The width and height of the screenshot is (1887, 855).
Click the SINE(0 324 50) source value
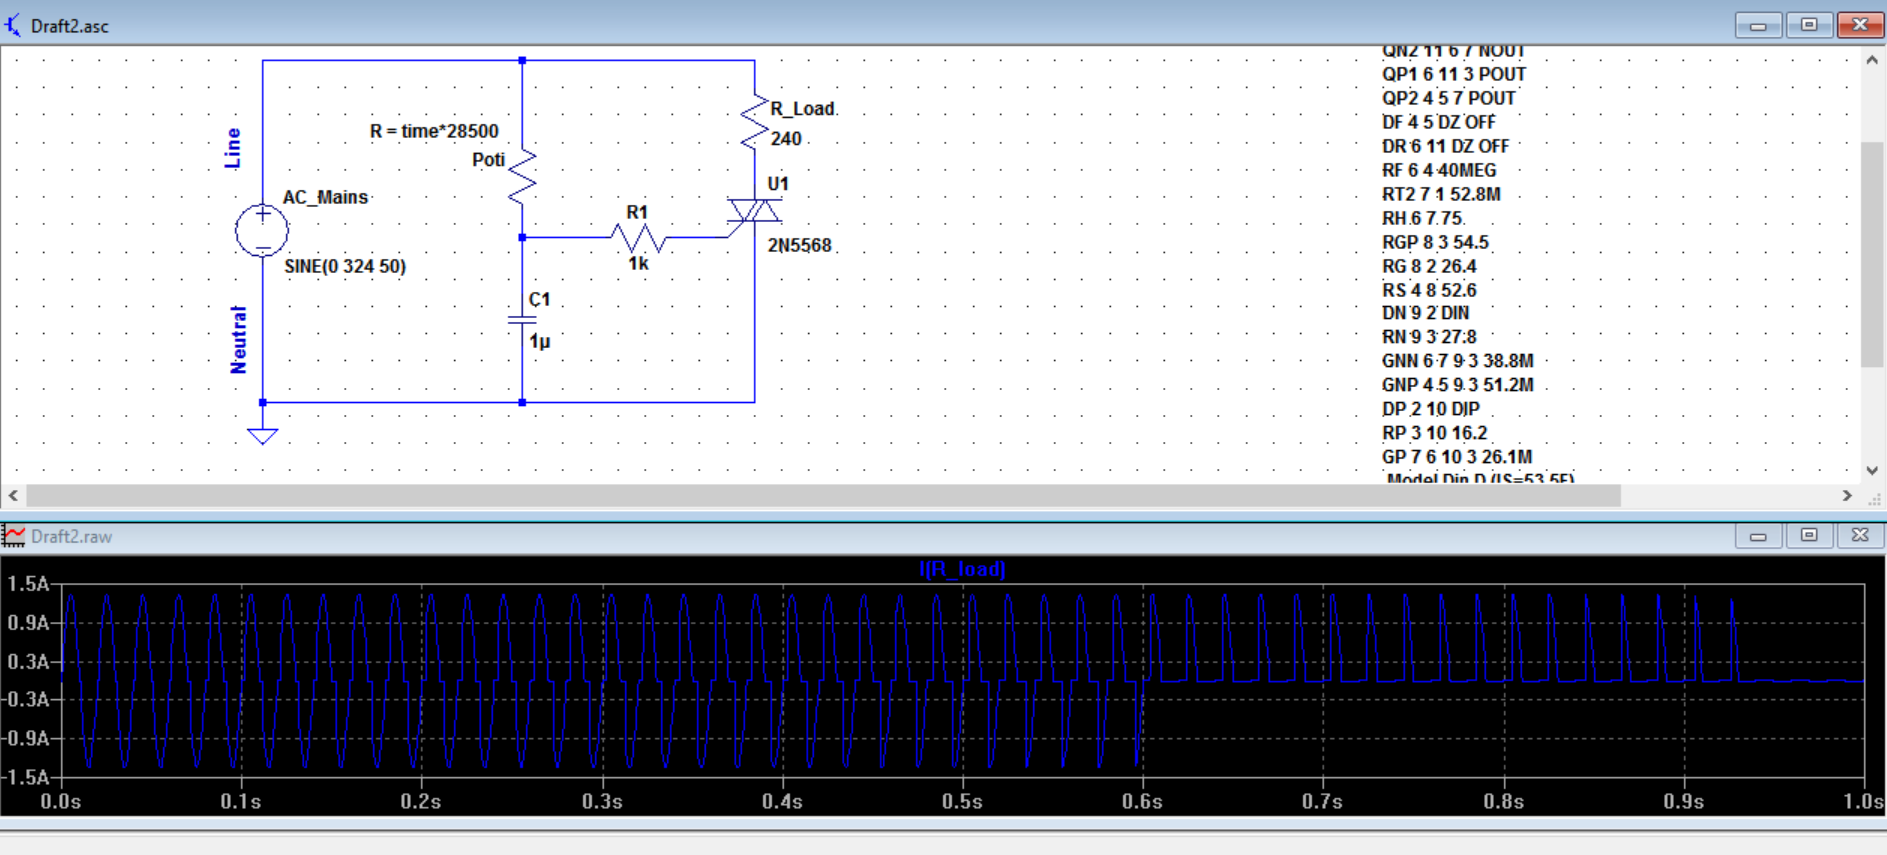(x=345, y=266)
